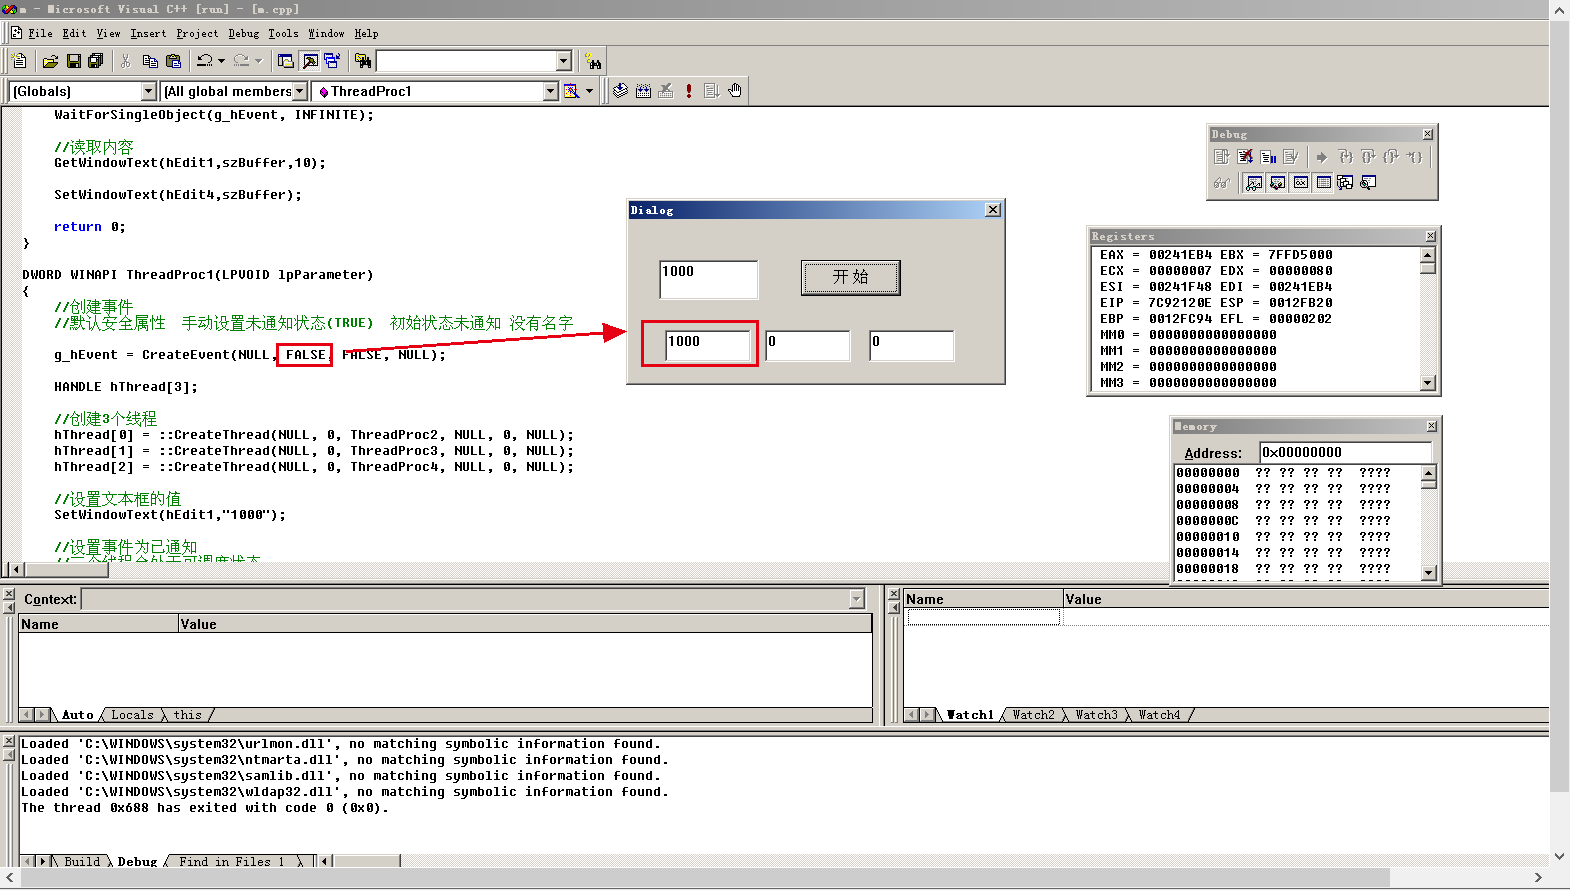Click the Save All icon
Viewport: 1570px width, 890px height.
[96, 61]
